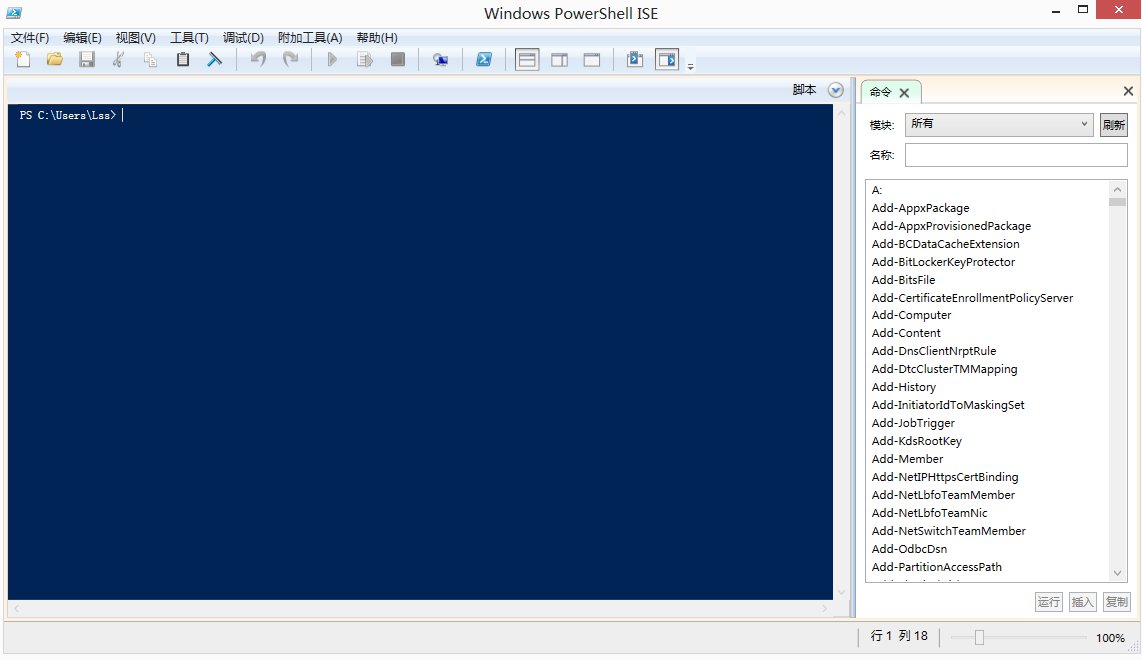Run selection icon in toolbar
This screenshot has width=1142, height=660.
pyautogui.click(x=365, y=60)
